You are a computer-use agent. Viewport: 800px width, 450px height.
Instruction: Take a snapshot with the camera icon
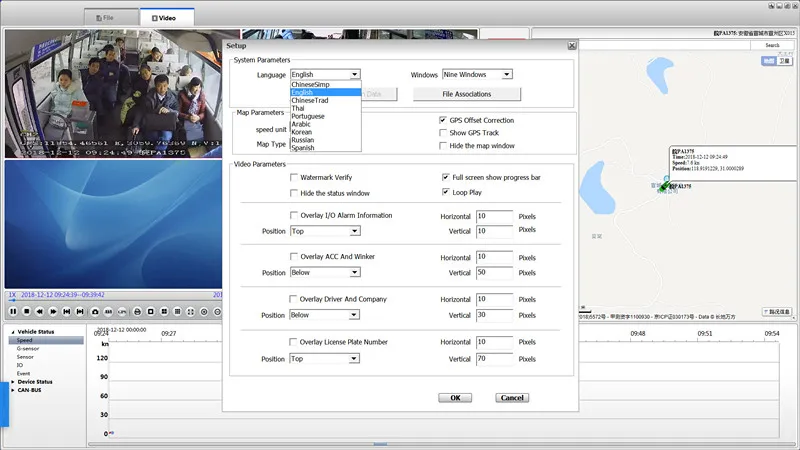[95, 312]
